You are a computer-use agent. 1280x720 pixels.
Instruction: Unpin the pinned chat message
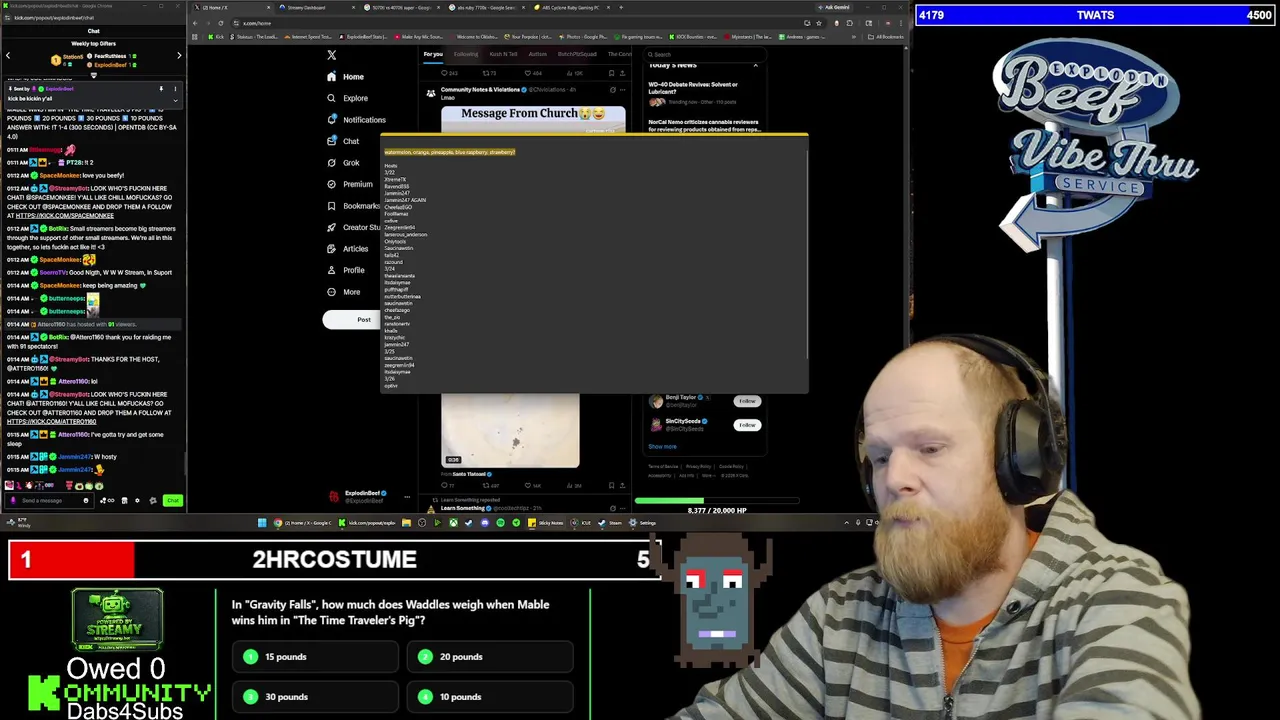161,89
